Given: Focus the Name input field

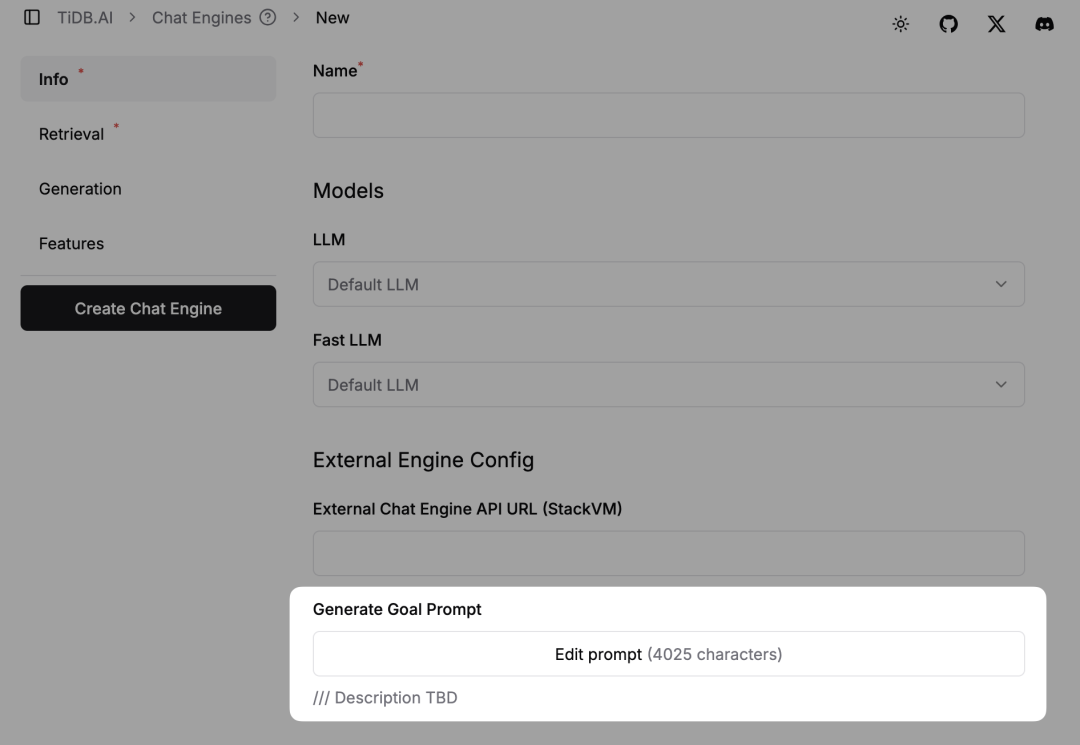Looking at the screenshot, I should click(668, 116).
